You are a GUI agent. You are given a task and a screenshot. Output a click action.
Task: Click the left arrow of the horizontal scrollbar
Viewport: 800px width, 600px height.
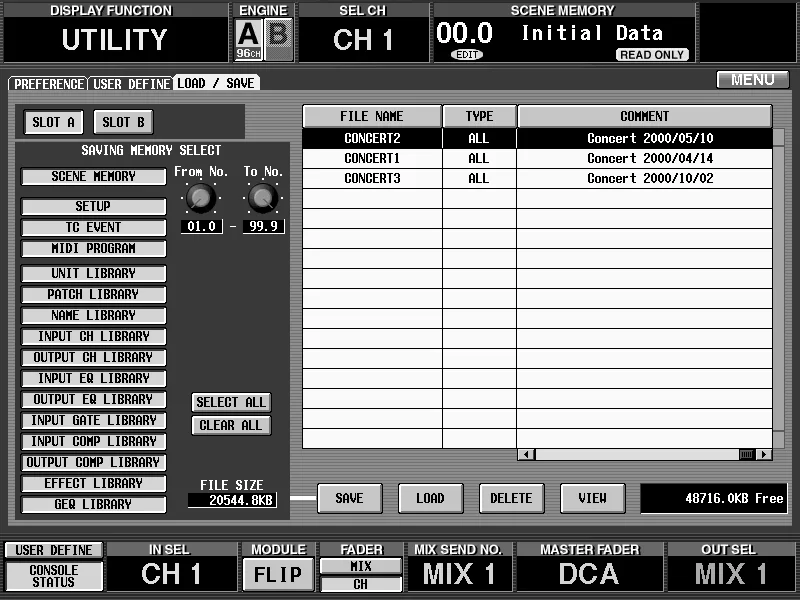point(526,454)
